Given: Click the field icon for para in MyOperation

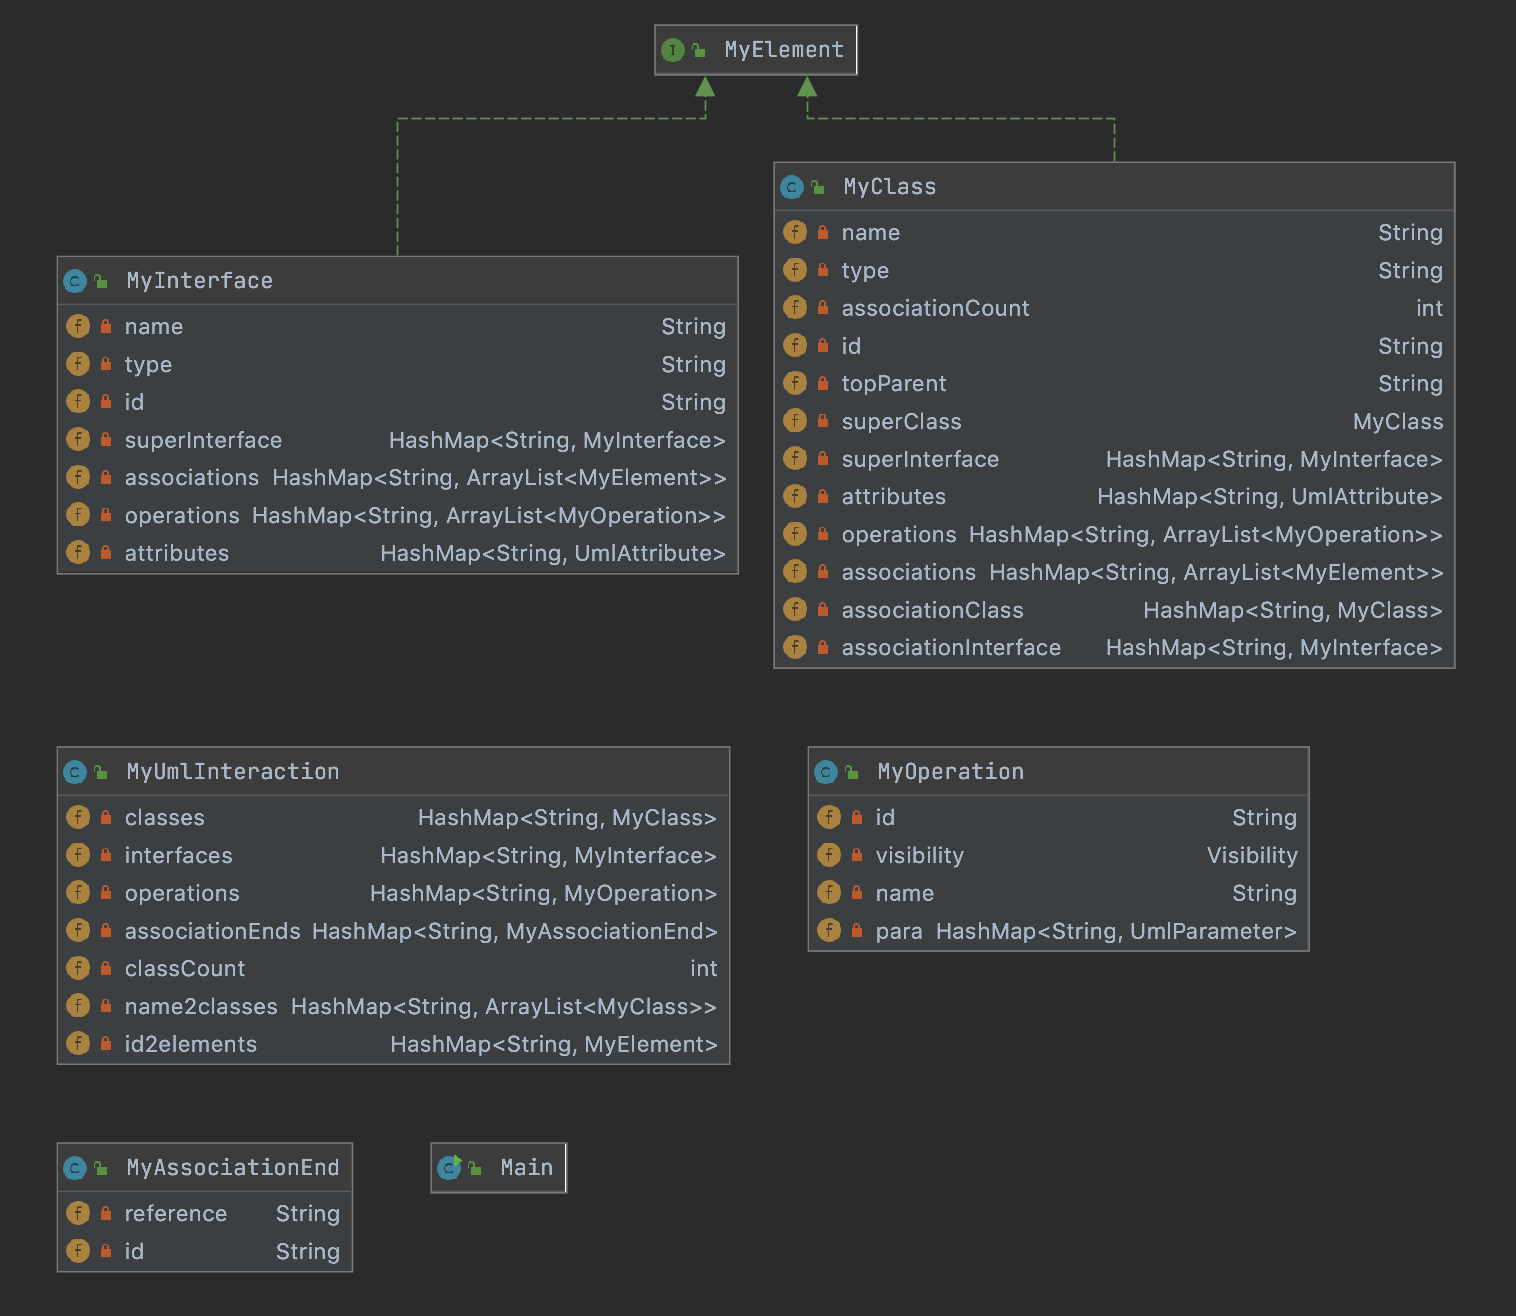Looking at the screenshot, I should 829,930.
